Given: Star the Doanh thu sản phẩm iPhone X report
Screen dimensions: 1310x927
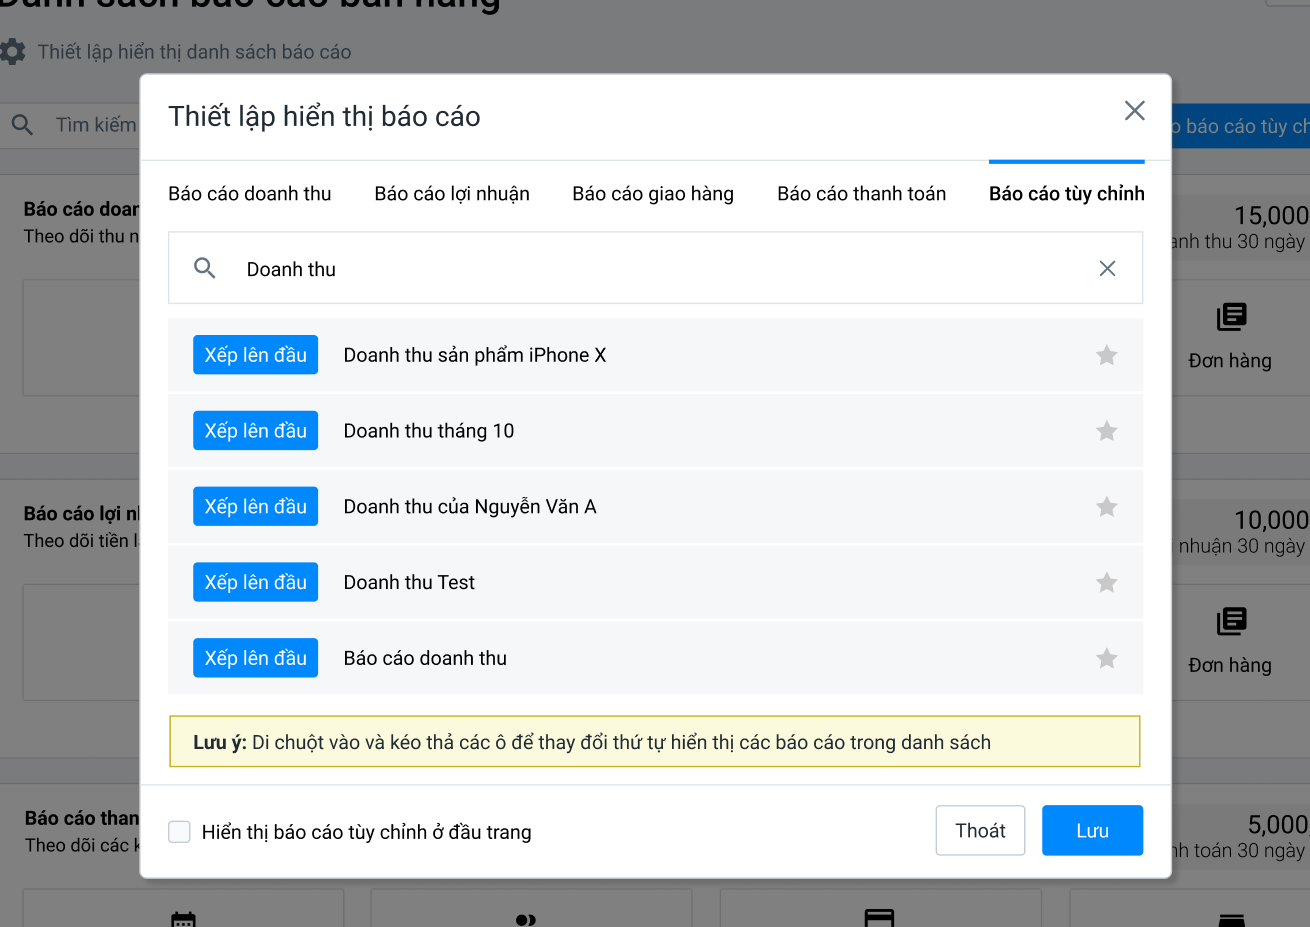Looking at the screenshot, I should point(1106,355).
